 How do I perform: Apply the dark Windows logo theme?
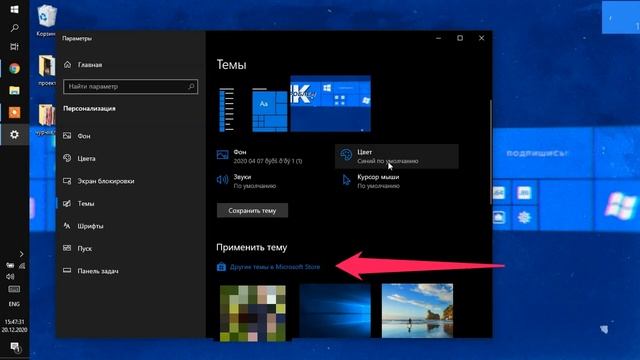click(335, 311)
